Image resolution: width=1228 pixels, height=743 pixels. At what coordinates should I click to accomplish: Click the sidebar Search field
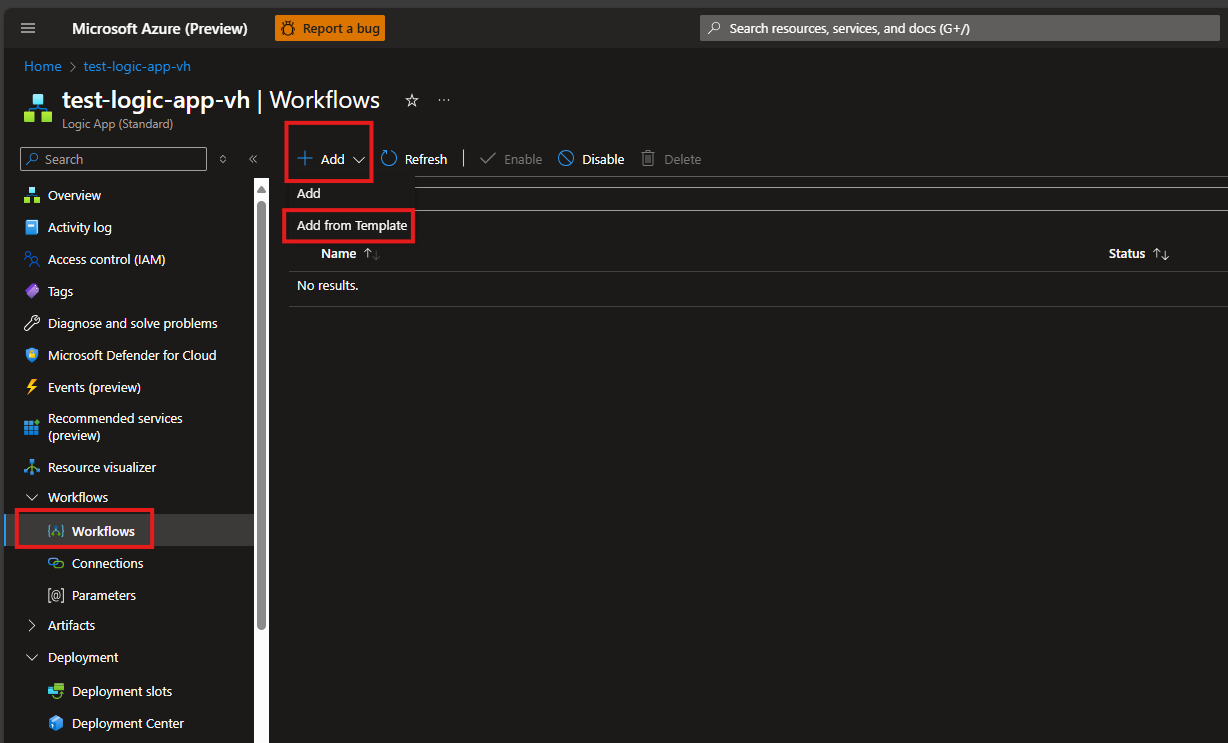[113, 159]
